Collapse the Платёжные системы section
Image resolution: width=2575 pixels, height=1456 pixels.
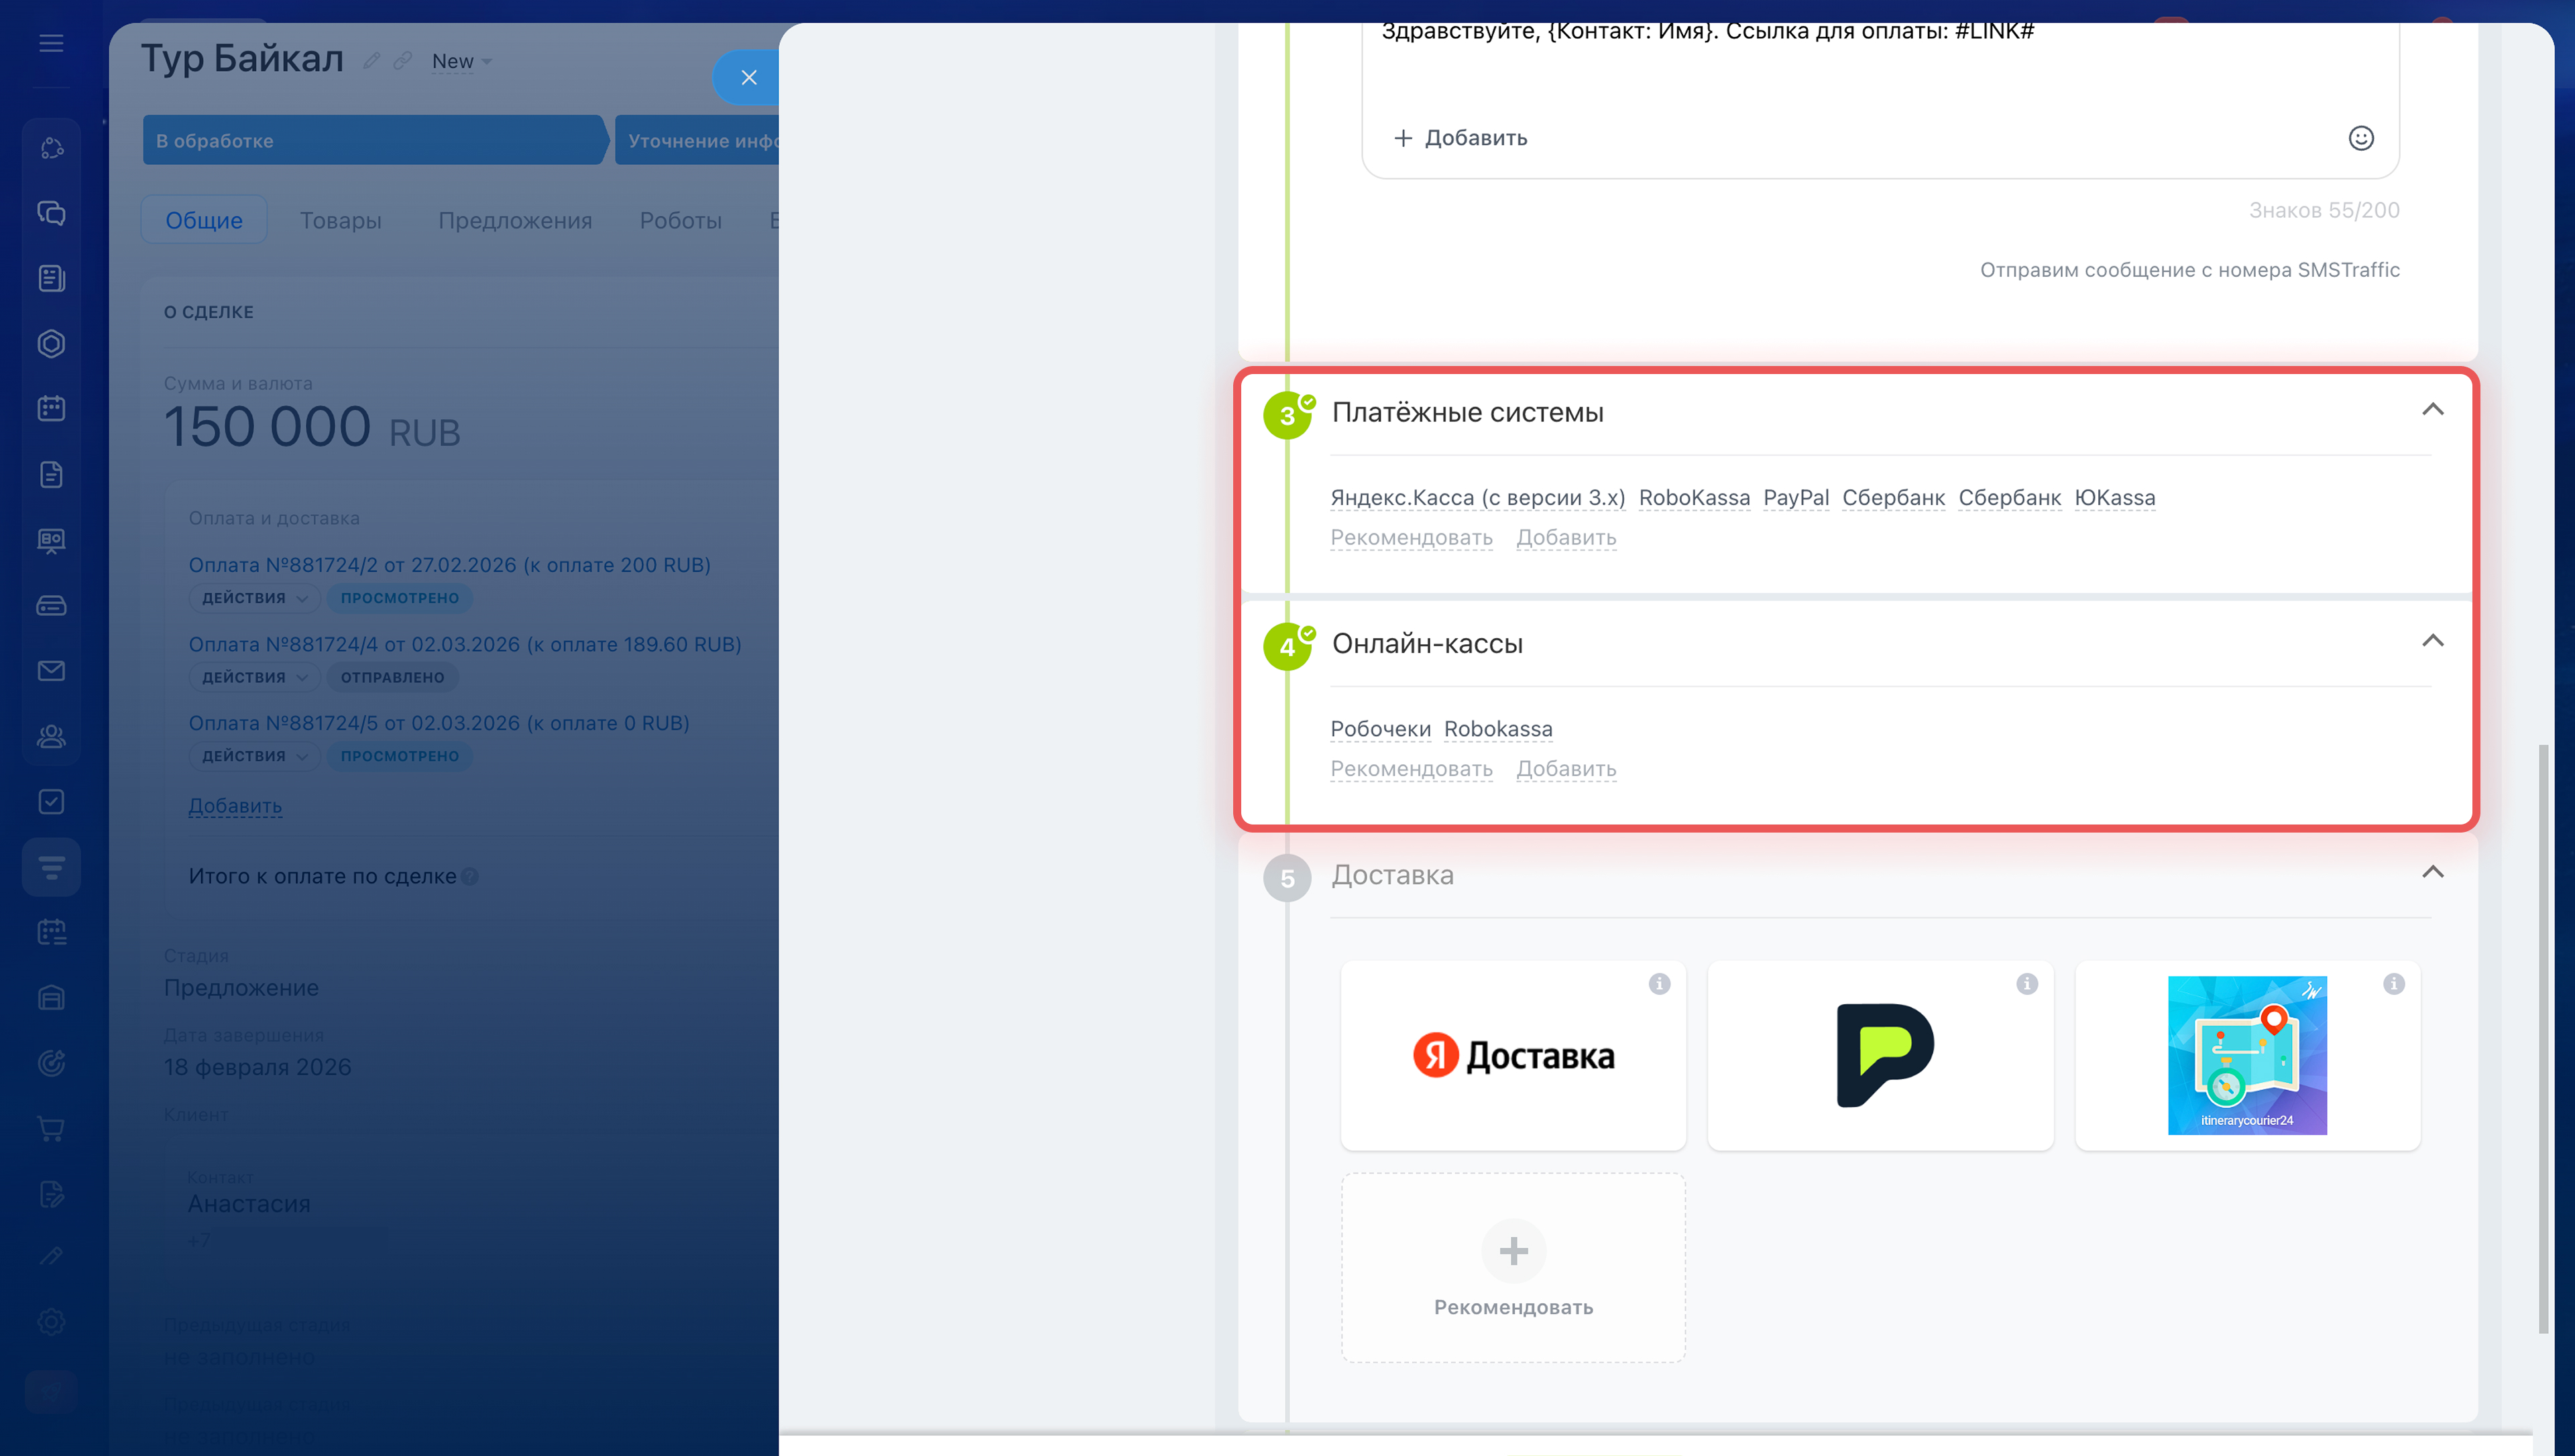click(2432, 410)
